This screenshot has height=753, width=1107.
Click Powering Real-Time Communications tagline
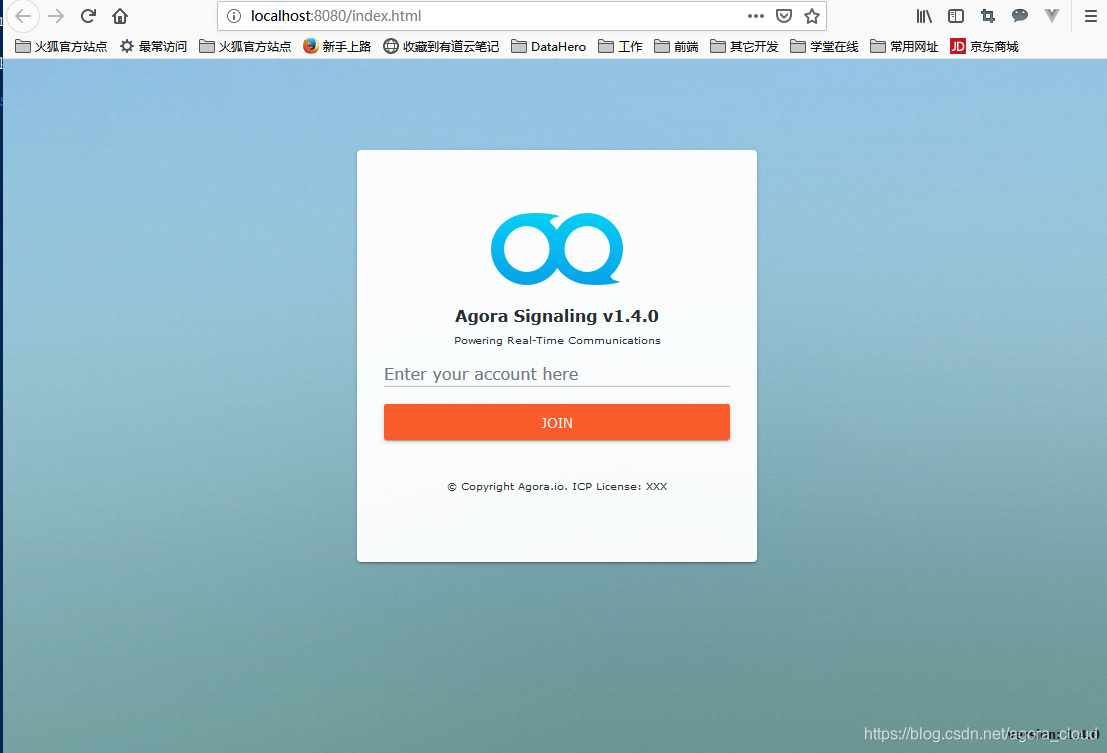click(557, 340)
